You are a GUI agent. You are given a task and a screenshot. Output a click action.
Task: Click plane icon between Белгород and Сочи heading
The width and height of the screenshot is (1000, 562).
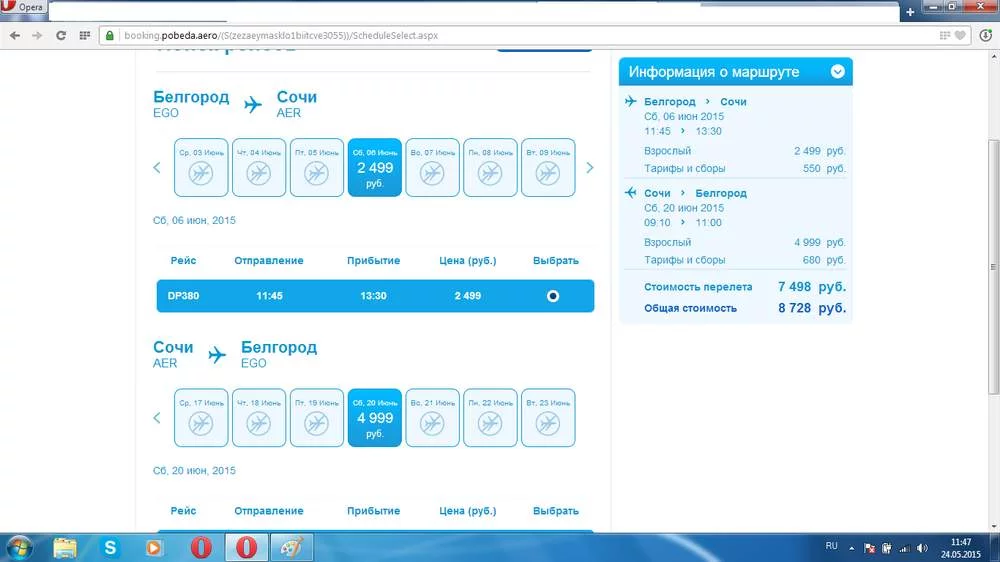[x=253, y=104]
